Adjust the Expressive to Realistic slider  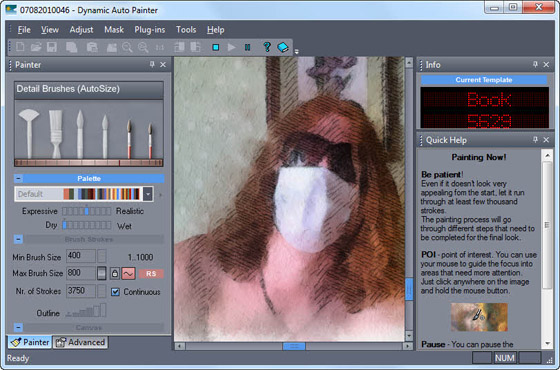pyautogui.click(x=86, y=211)
